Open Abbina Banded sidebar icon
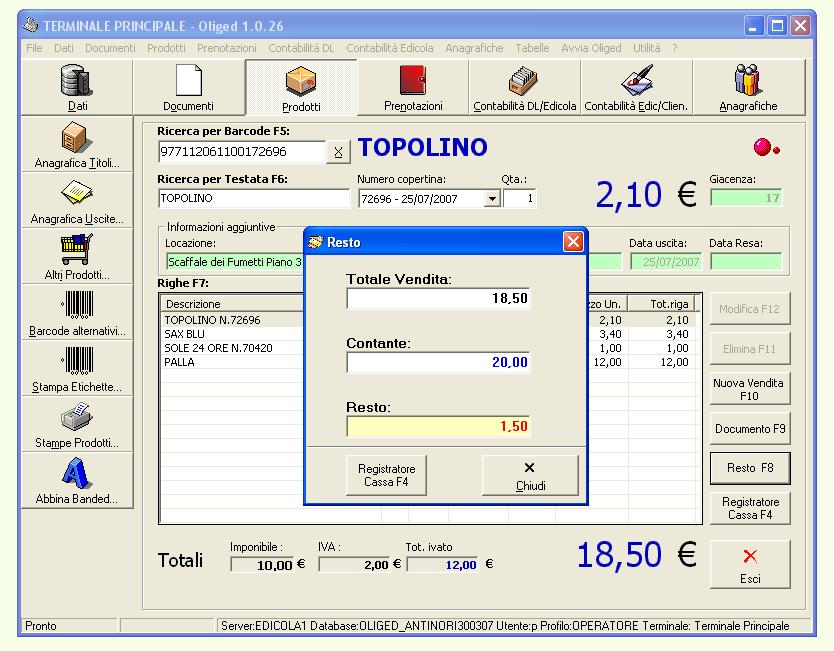This screenshot has width=834, height=651. tap(77, 474)
